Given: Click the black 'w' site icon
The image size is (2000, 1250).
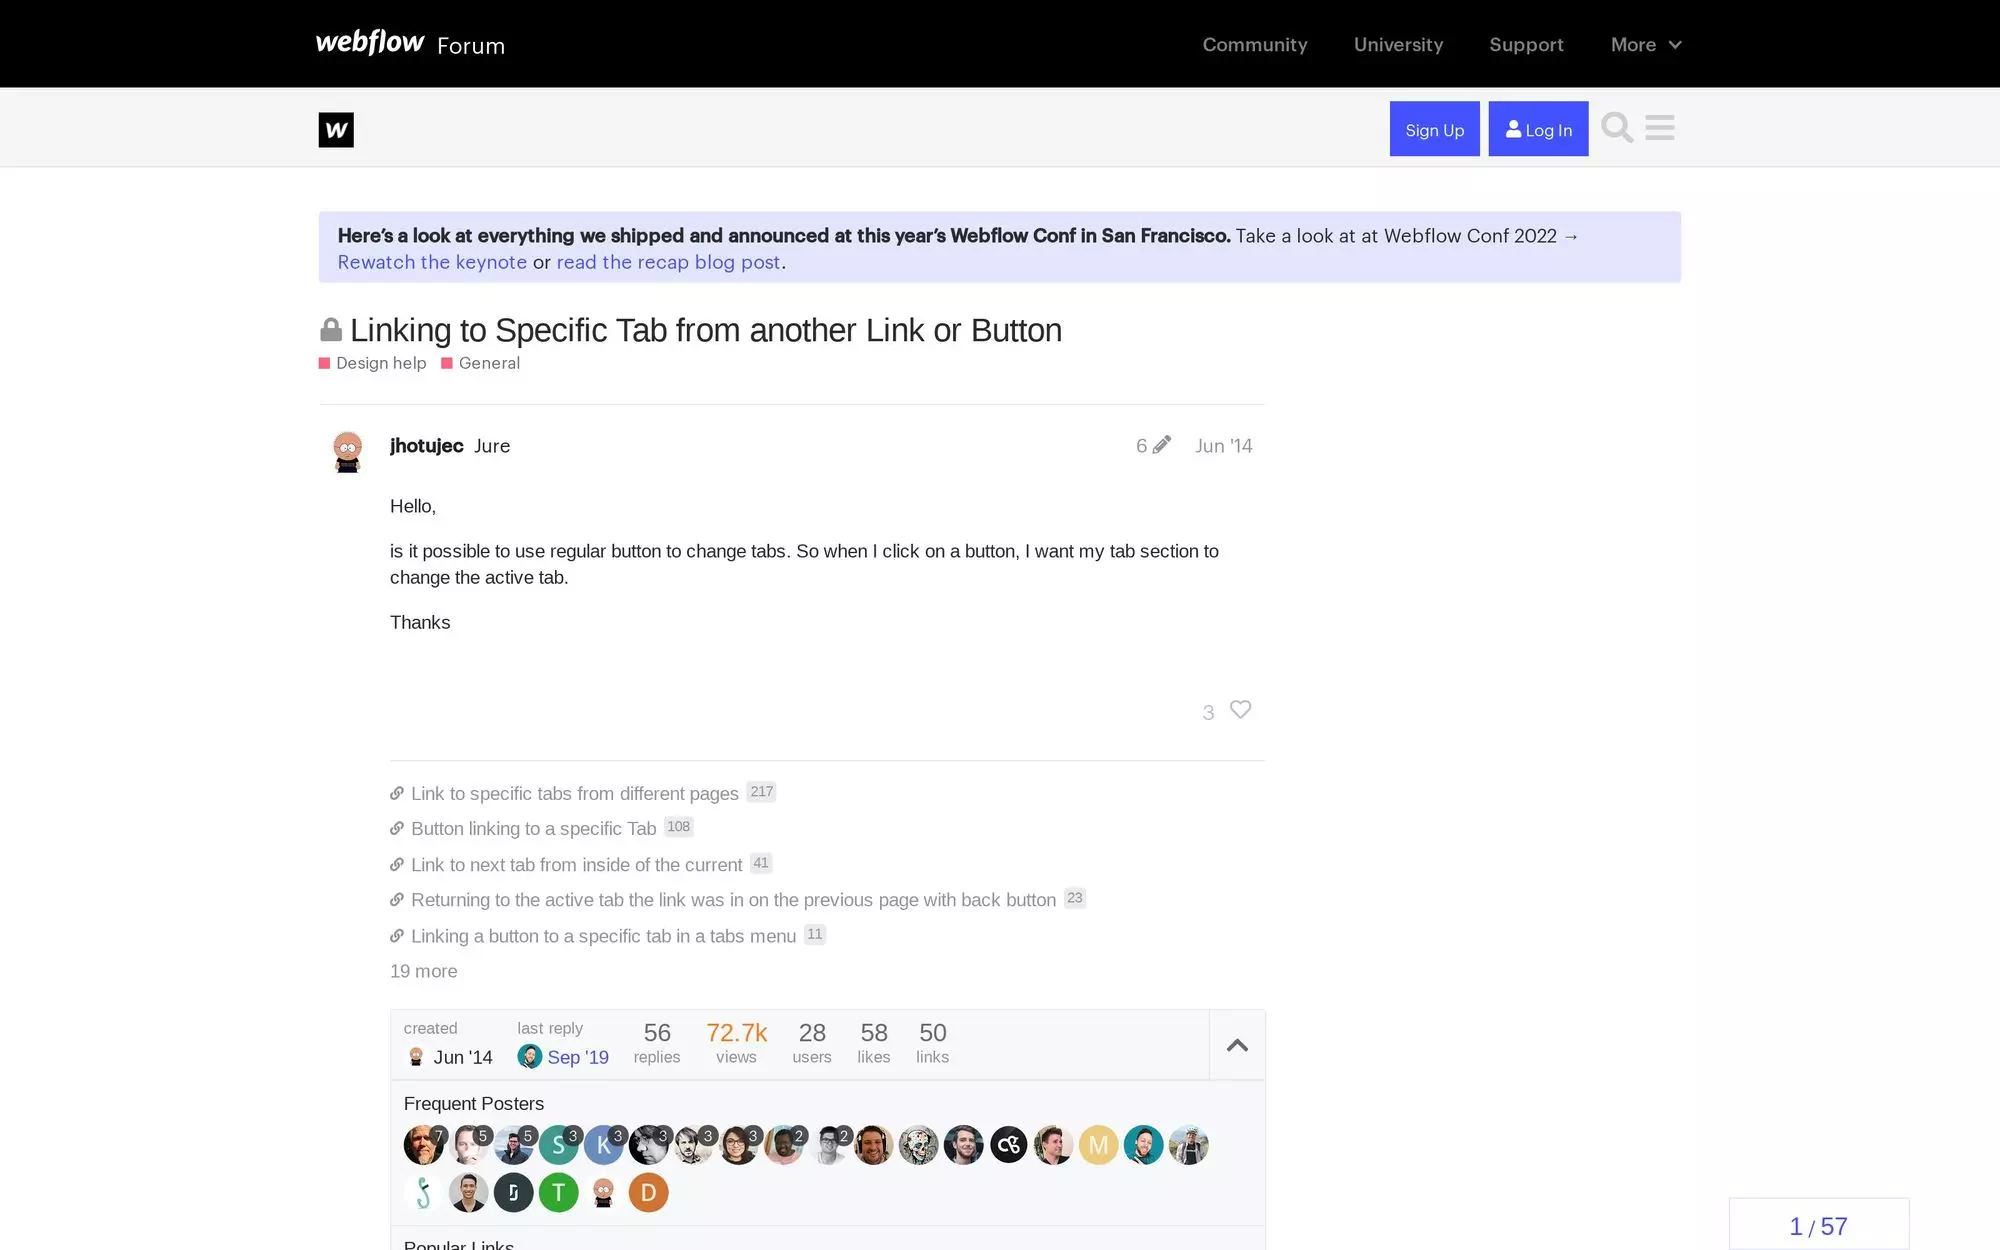Looking at the screenshot, I should point(336,130).
